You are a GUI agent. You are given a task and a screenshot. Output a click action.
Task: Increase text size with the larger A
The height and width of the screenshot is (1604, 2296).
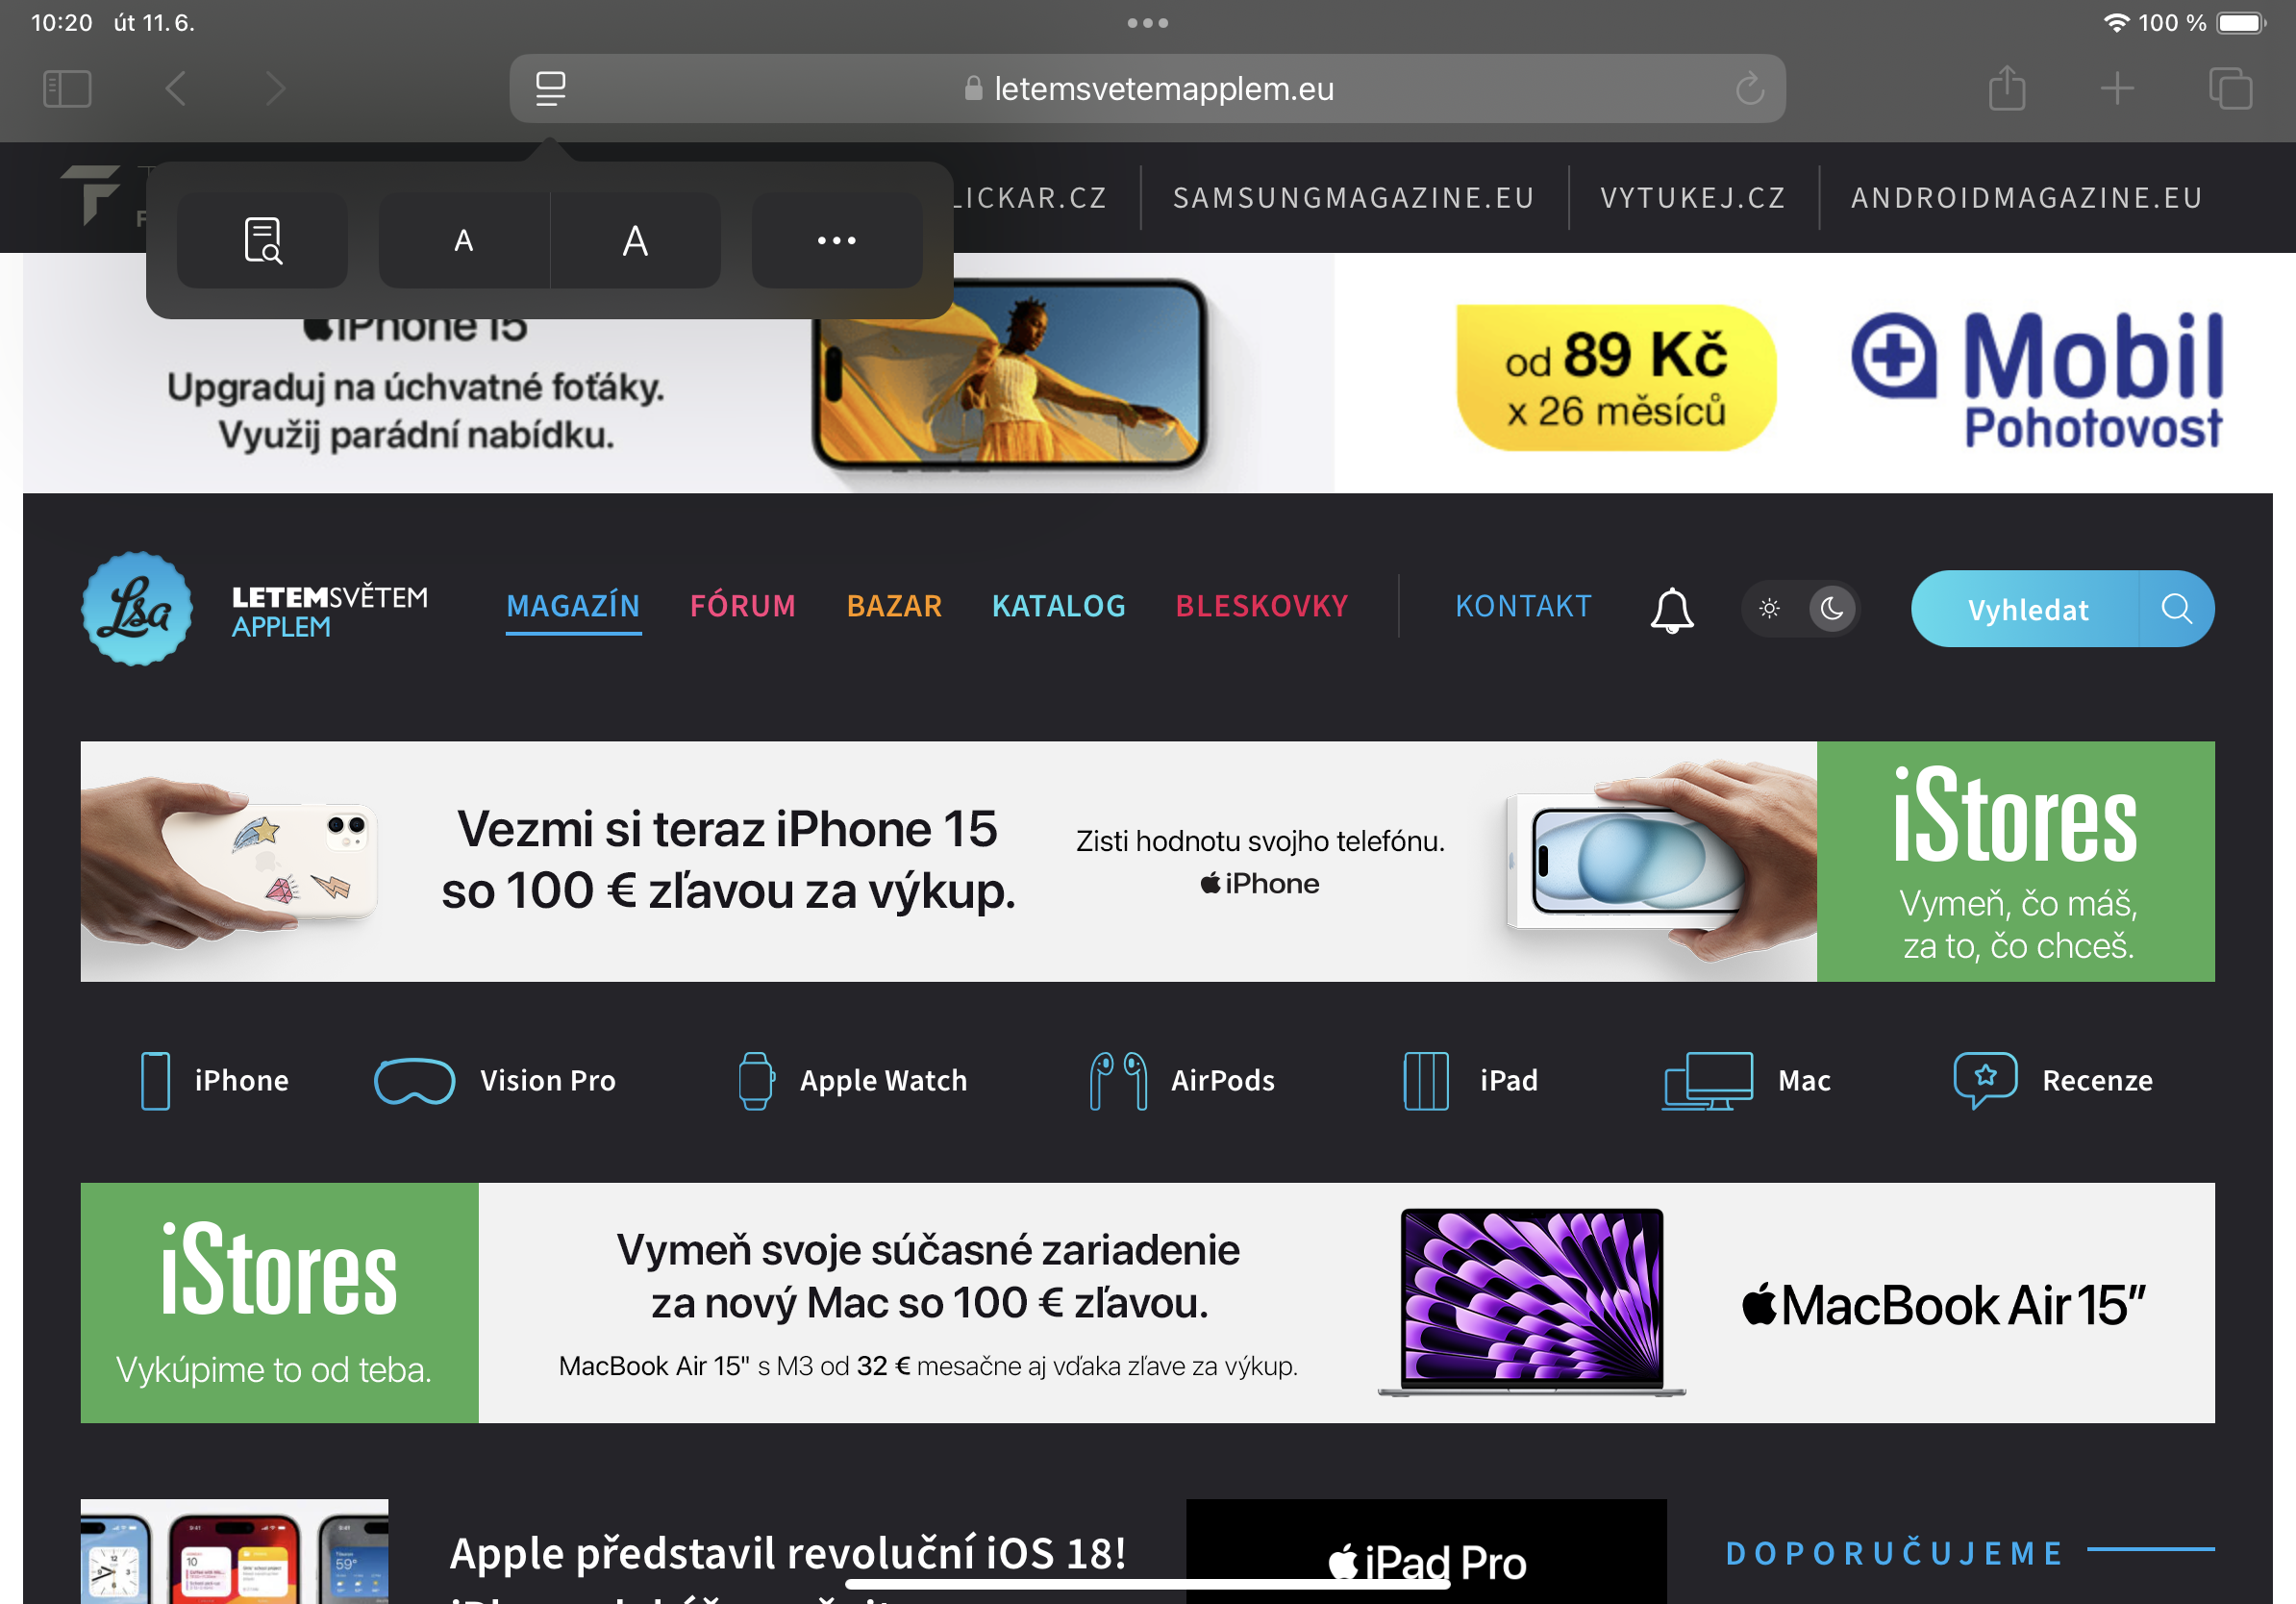(x=635, y=240)
